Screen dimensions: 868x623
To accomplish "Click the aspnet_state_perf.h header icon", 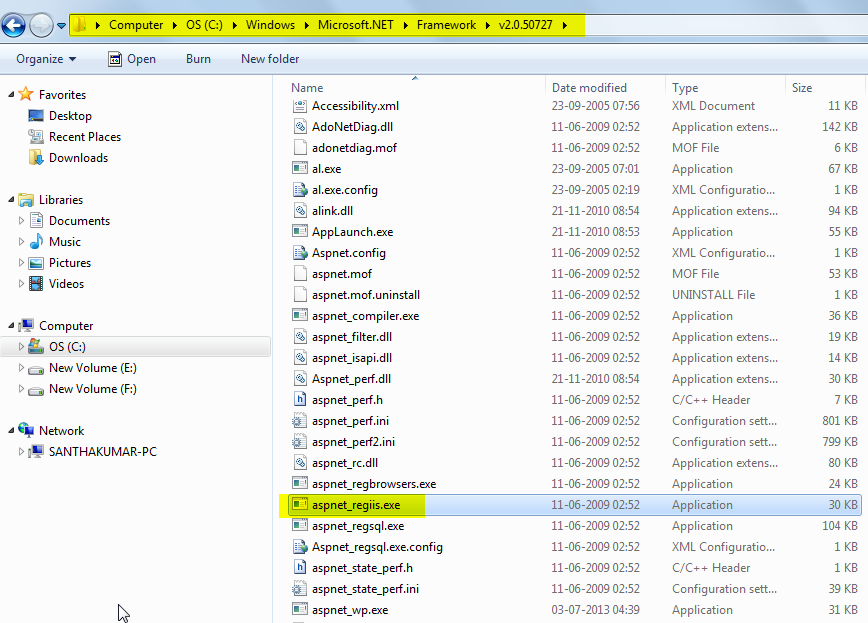I will (x=299, y=568).
